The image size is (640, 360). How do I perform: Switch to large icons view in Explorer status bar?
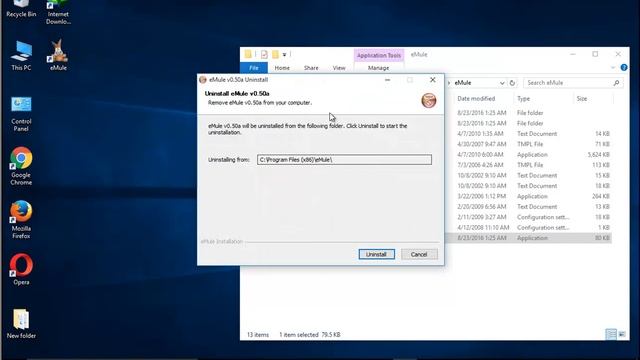pyautogui.click(x=622, y=334)
